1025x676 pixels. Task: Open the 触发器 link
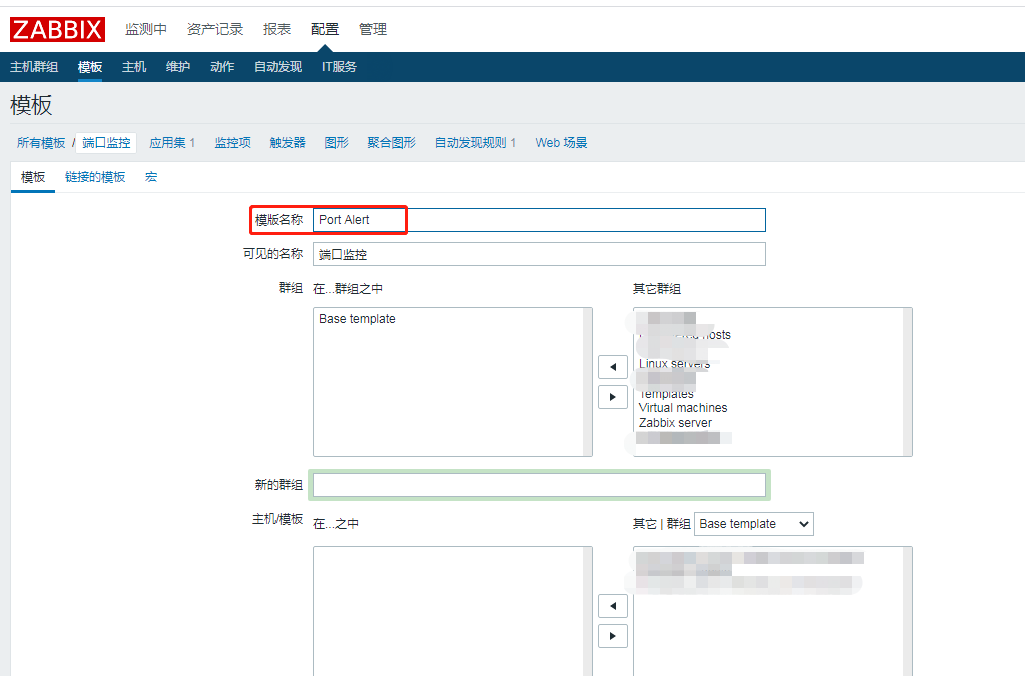tap(287, 143)
